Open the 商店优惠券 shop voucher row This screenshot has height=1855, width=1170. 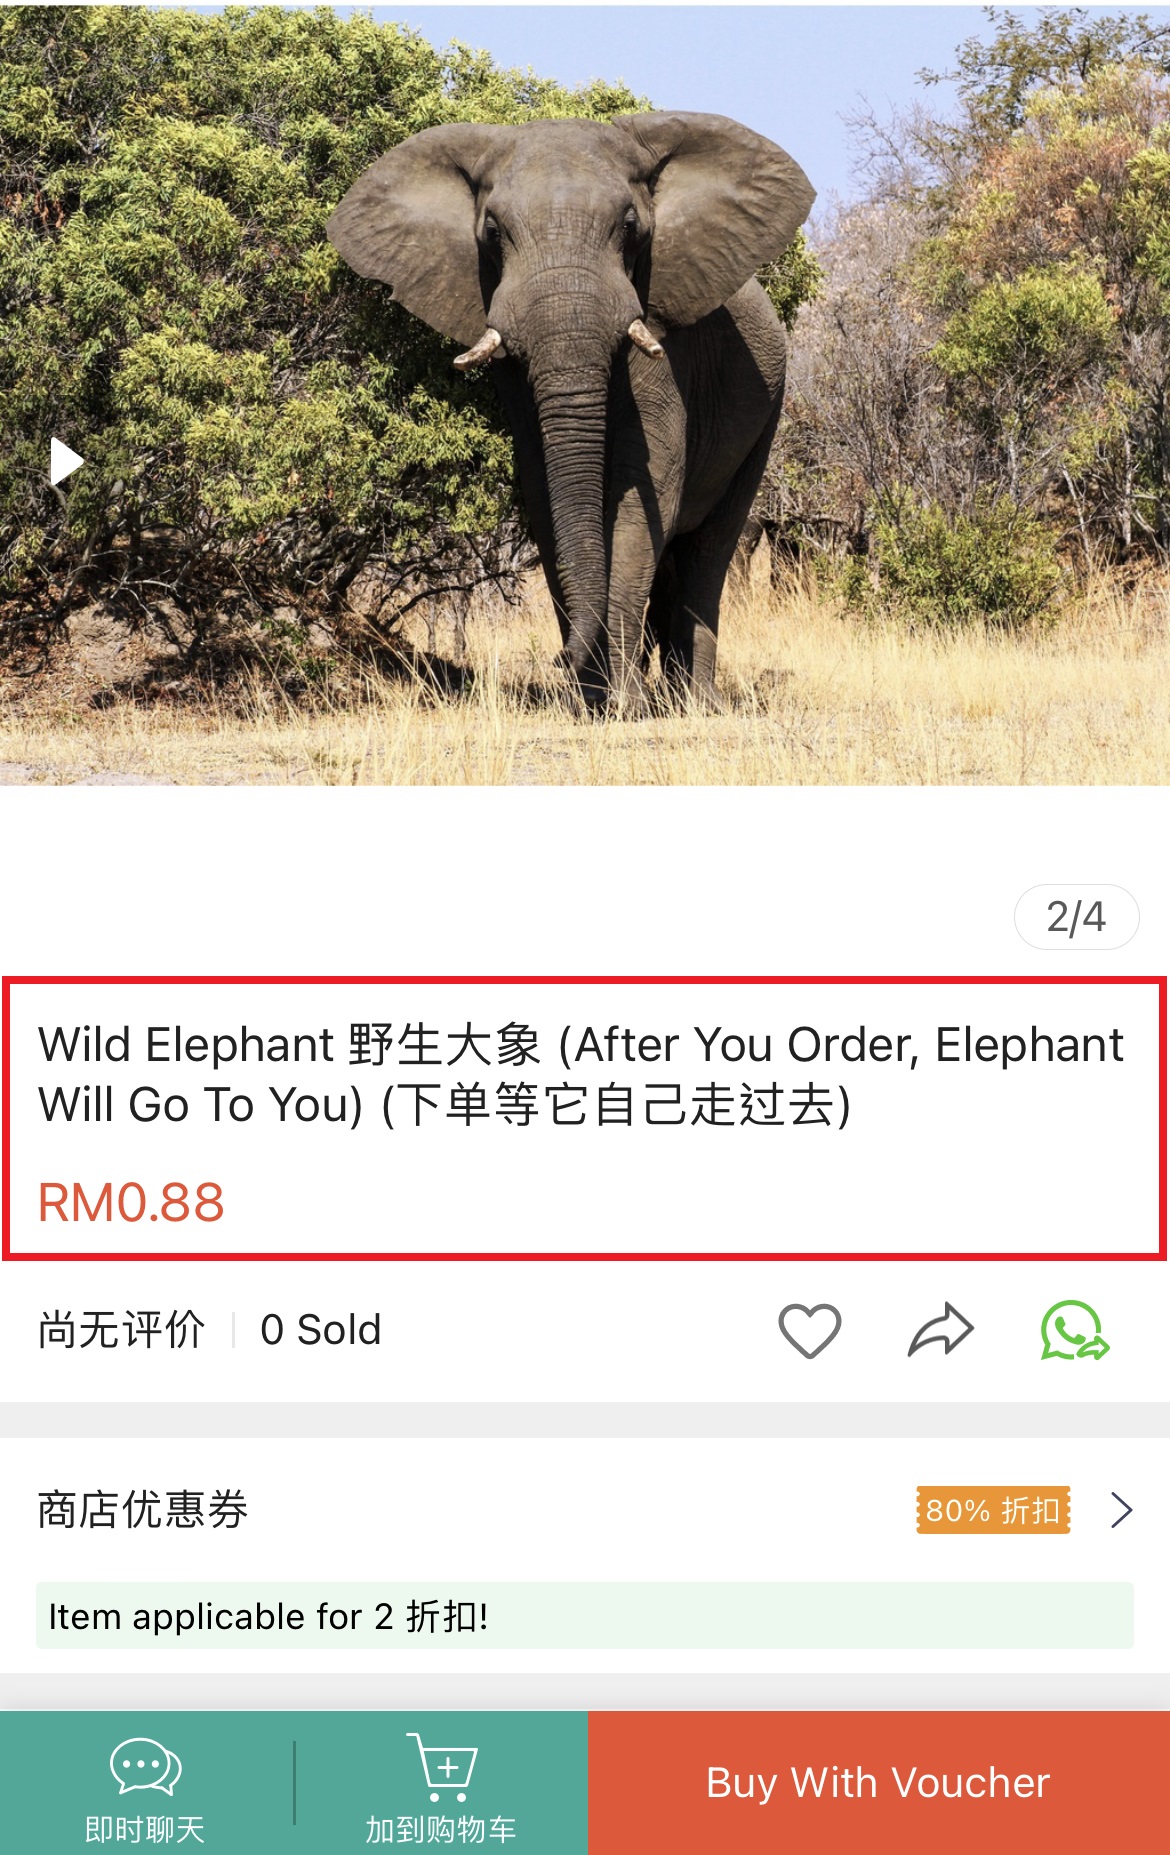585,1510
